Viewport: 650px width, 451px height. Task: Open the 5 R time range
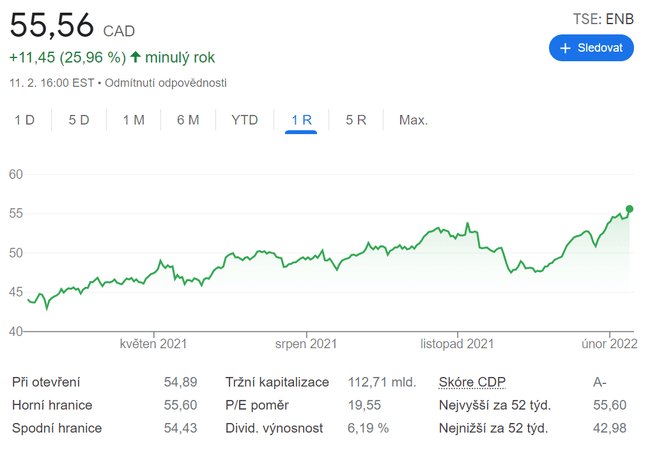point(356,120)
